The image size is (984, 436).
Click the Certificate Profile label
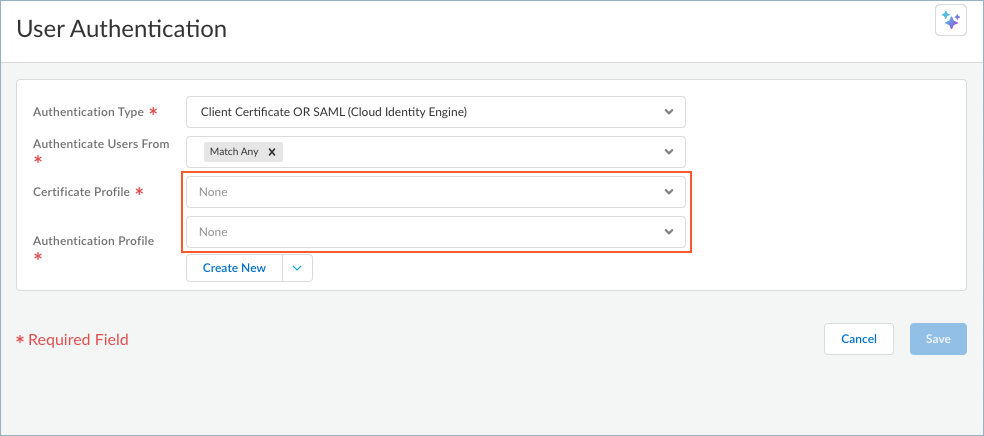tap(81, 192)
